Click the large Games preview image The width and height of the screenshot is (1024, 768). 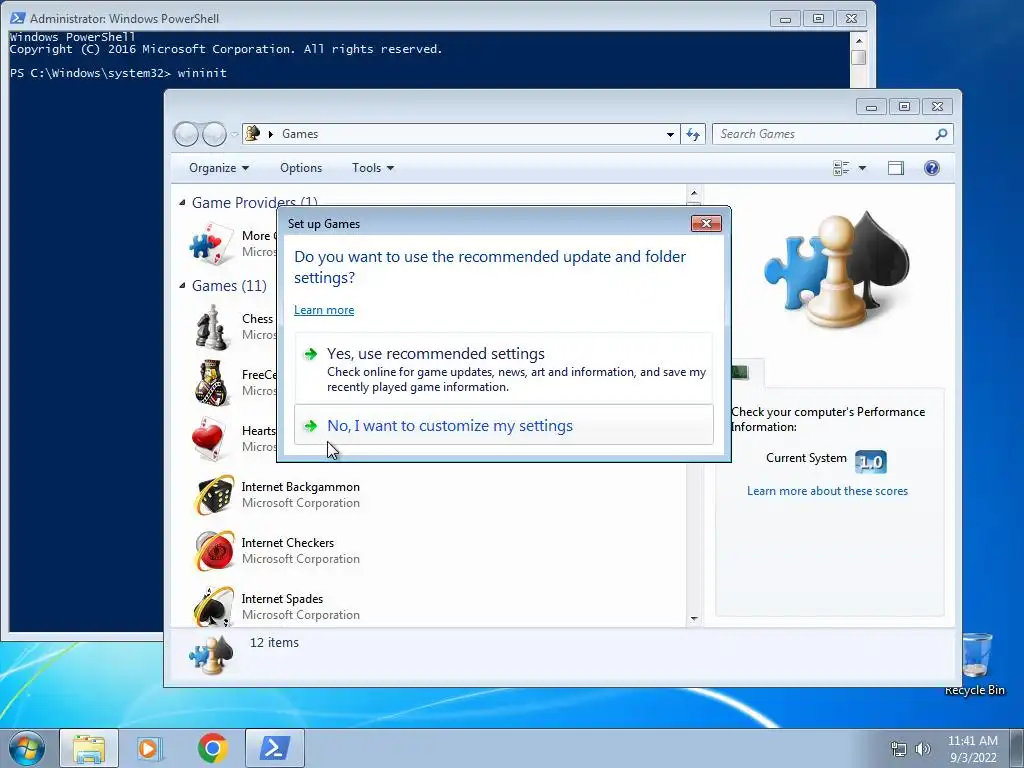[837, 268]
